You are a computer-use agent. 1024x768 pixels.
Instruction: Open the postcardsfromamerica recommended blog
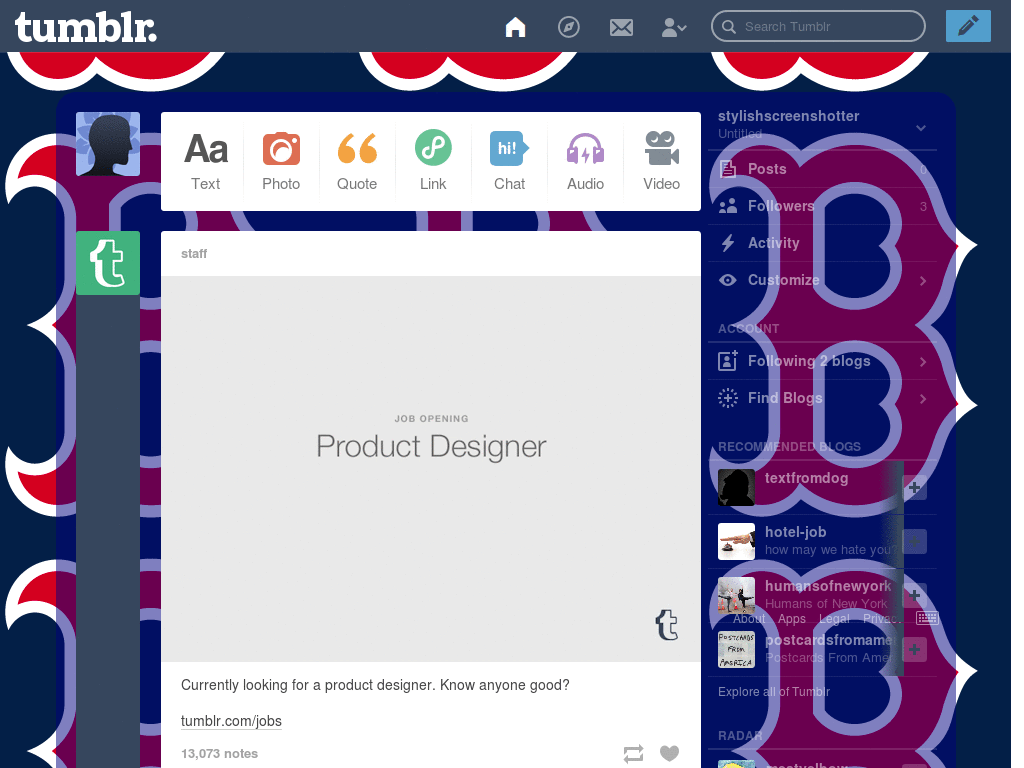[x=830, y=640]
